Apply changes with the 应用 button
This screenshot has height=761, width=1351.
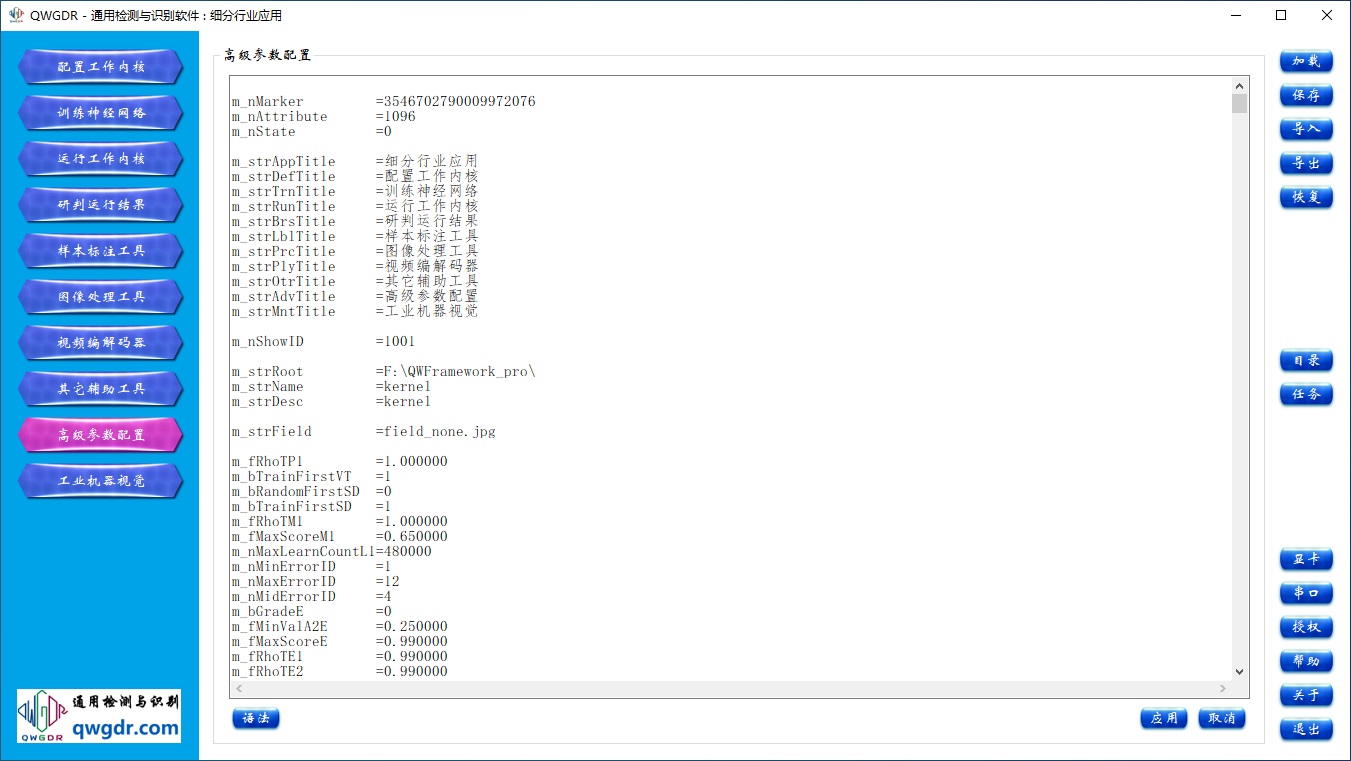(x=1164, y=718)
